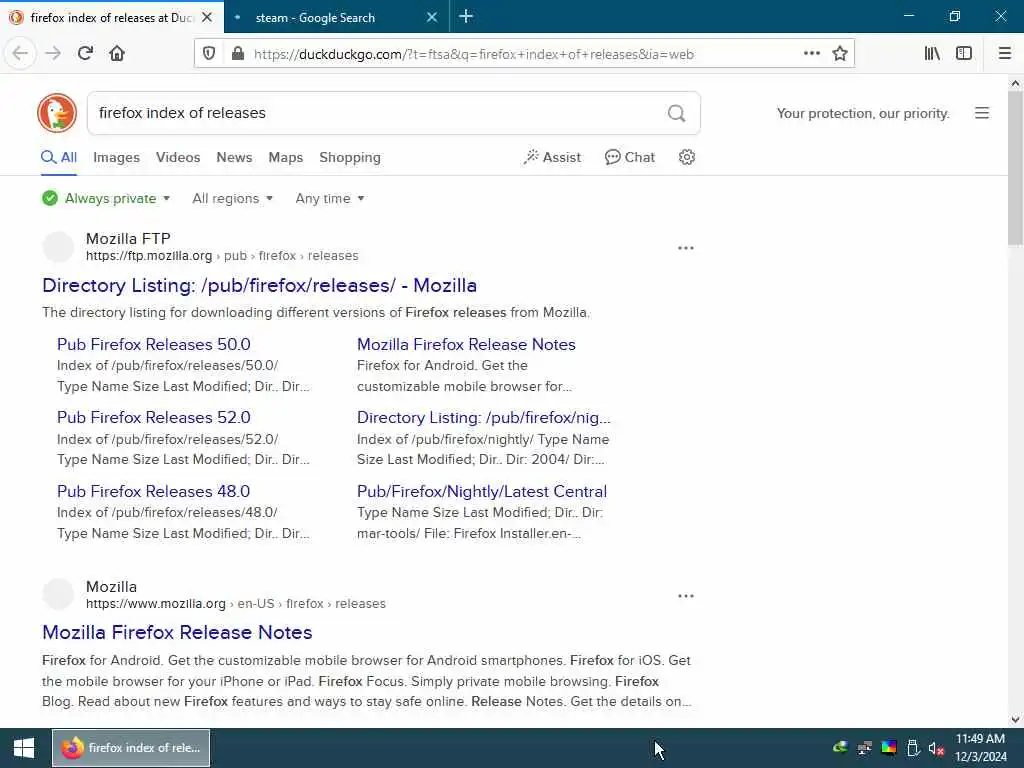
Task: Open tracking protection shield icon
Action: tap(209, 54)
